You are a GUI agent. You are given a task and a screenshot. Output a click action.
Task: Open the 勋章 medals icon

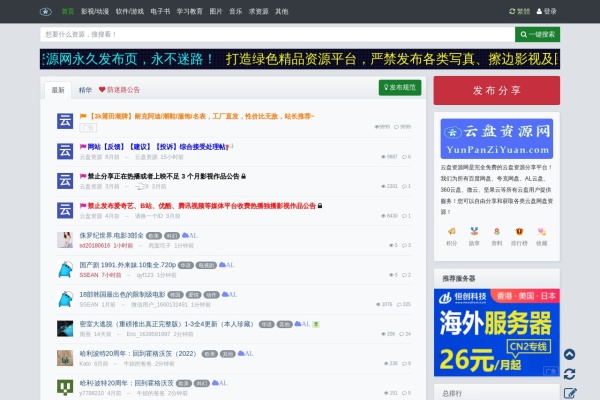pos(474,236)
